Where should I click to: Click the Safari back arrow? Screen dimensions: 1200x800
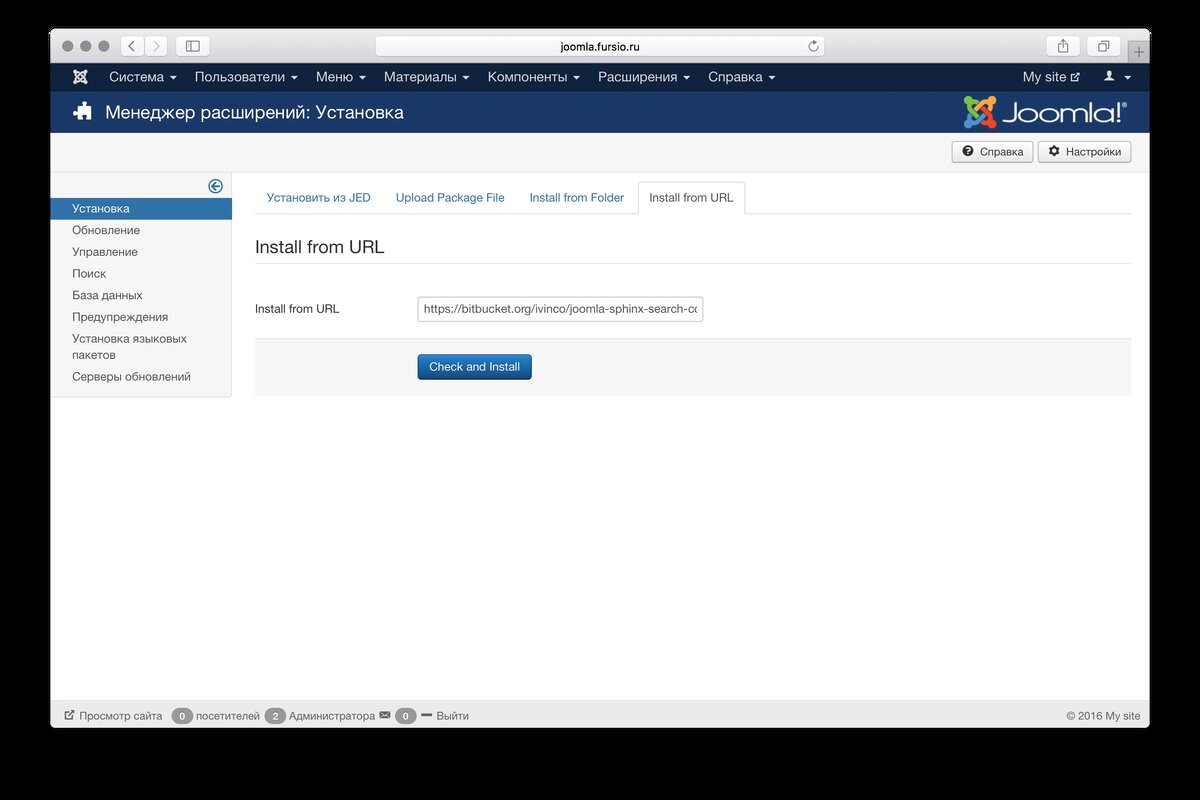133,46
